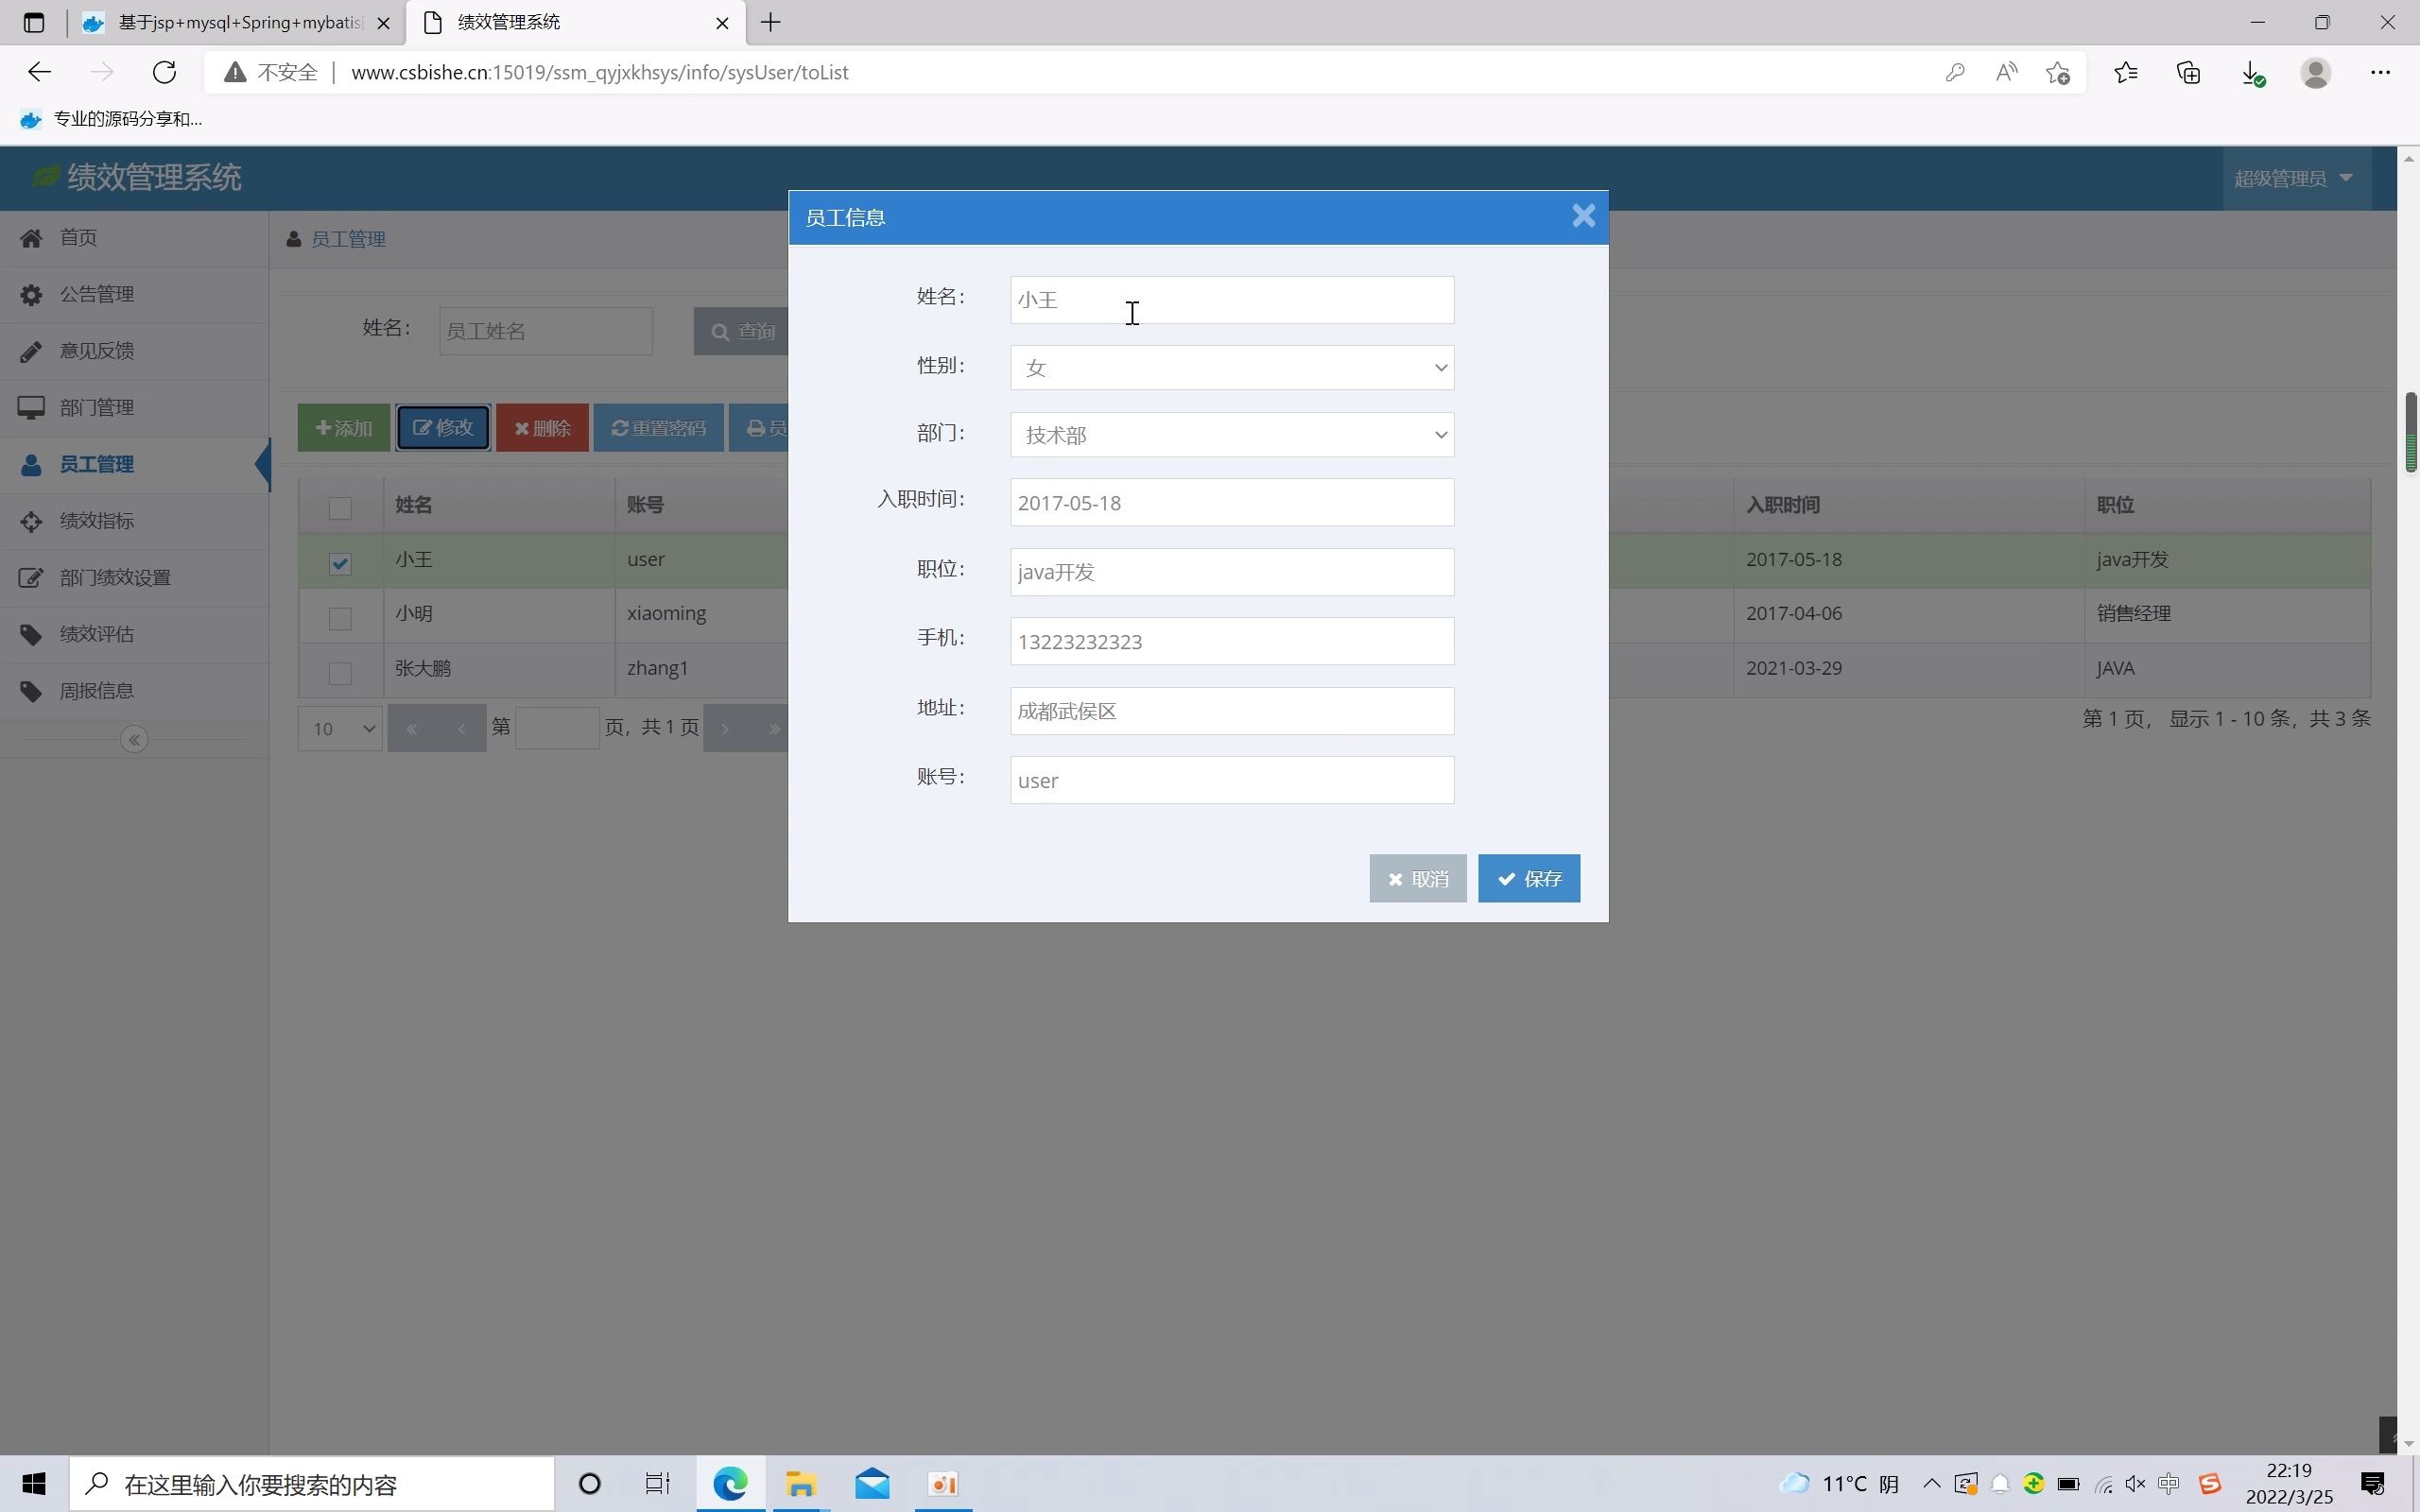Click the Windows Start button
The height and width of the screenshot is (1512, 2420).
point(34,1484)
